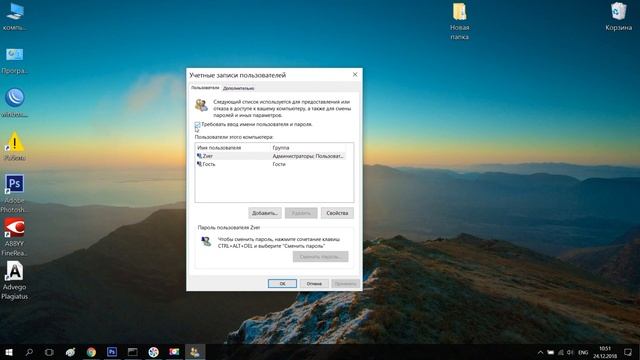Screen dimensions: 640x360
Task: Switch to the Дополнительно tab
Action: click(x=239, y=88)
